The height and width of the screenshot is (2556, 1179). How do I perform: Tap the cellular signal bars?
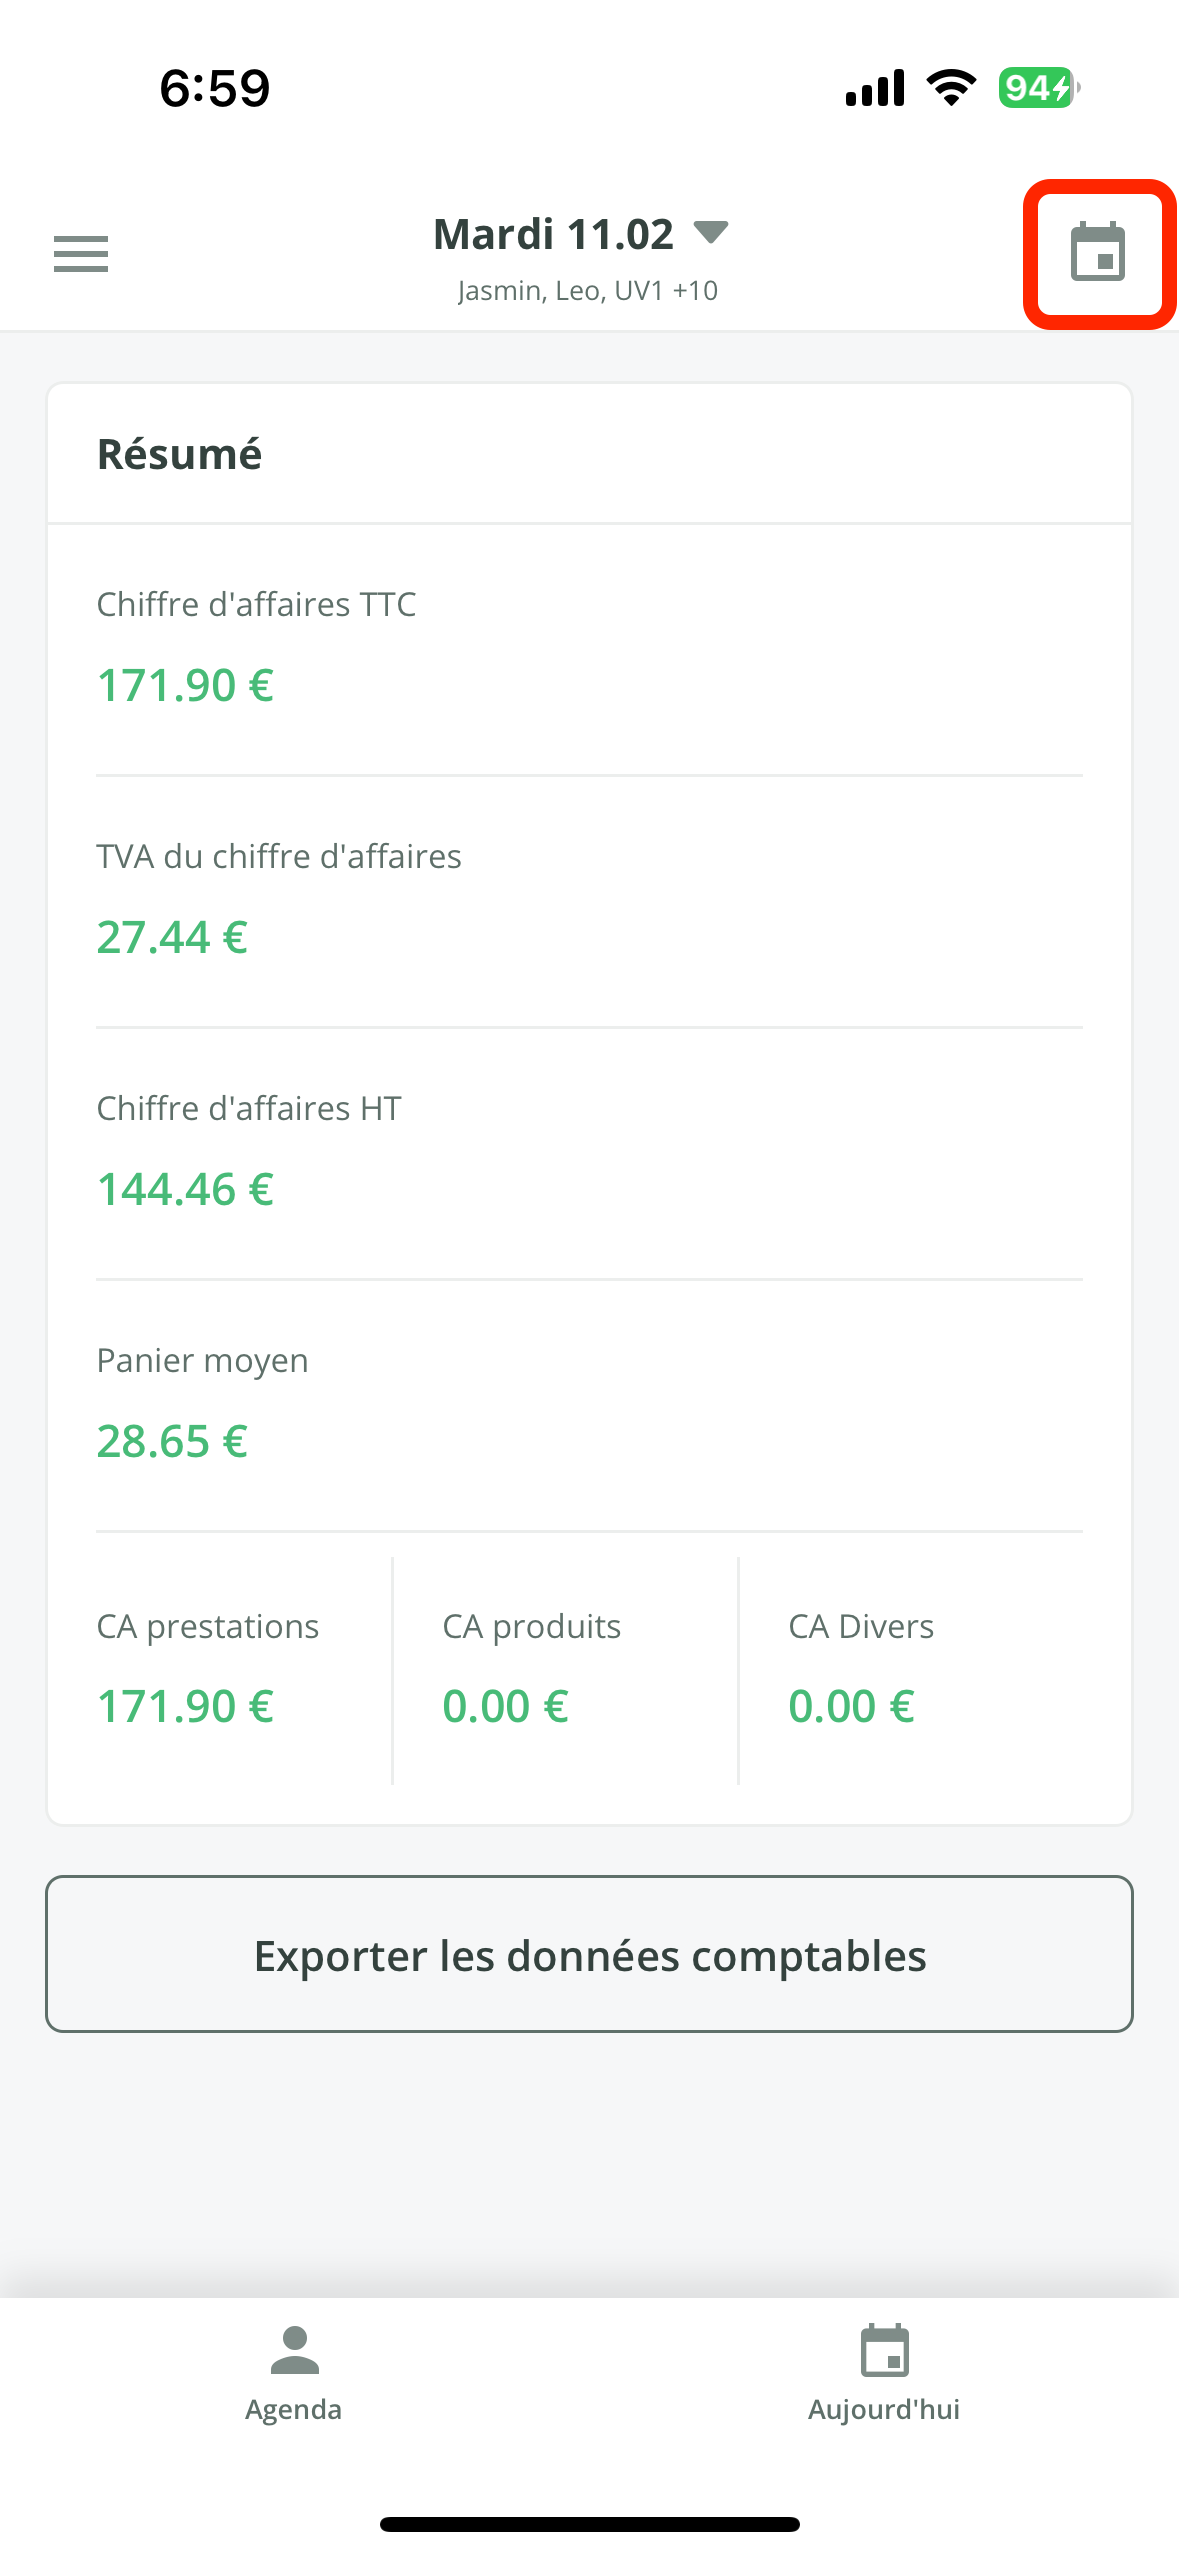(875, 88)
